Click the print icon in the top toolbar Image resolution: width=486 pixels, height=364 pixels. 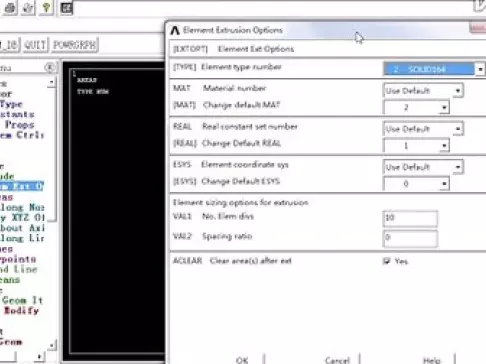(10, 8)
